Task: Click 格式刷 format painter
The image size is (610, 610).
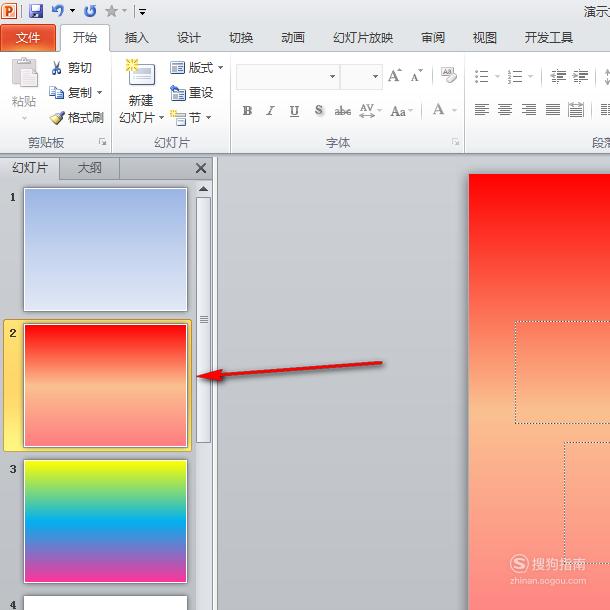Action: (x=77, y=117)
